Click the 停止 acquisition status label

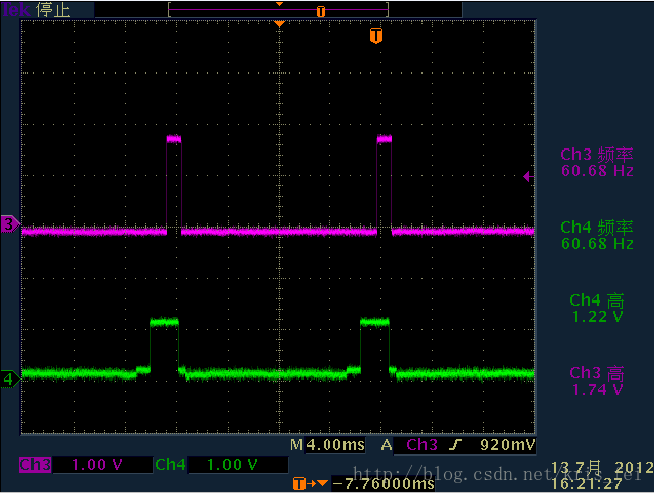pos(53,10)
